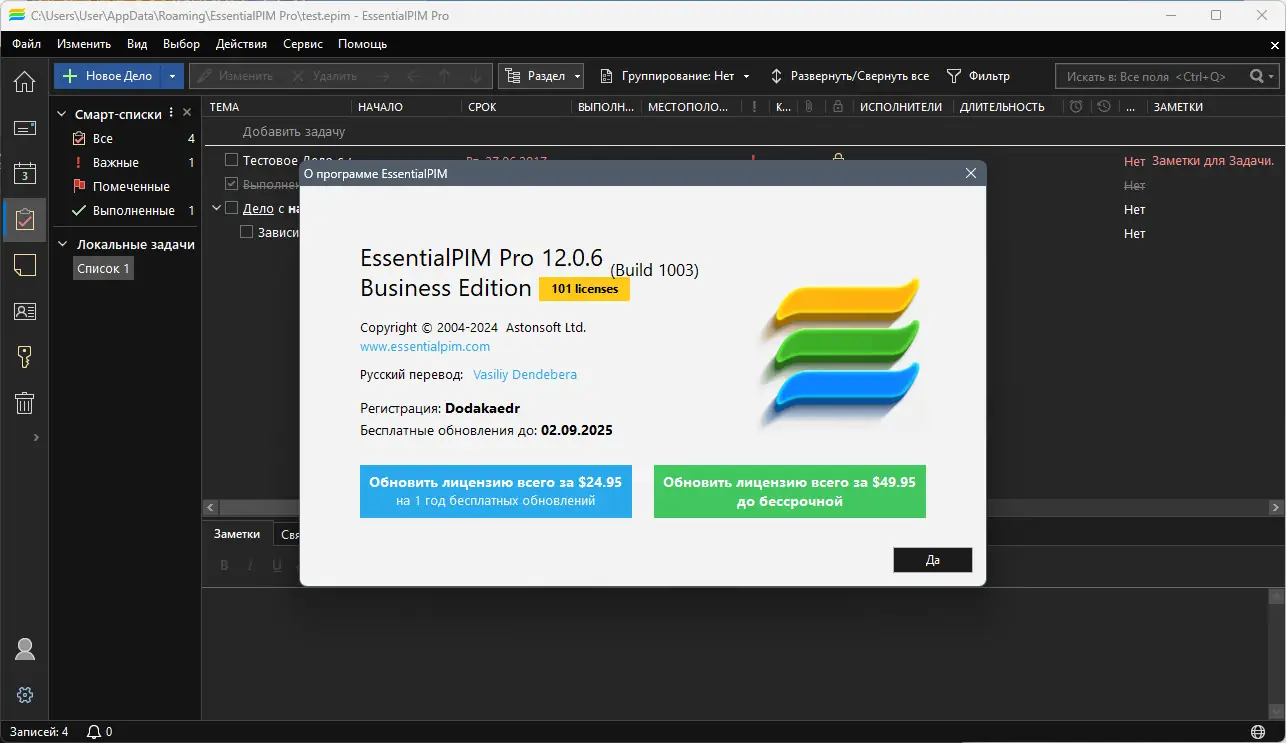Open the Contacts module icon
1286x743 pixels.
coord(24,311)
